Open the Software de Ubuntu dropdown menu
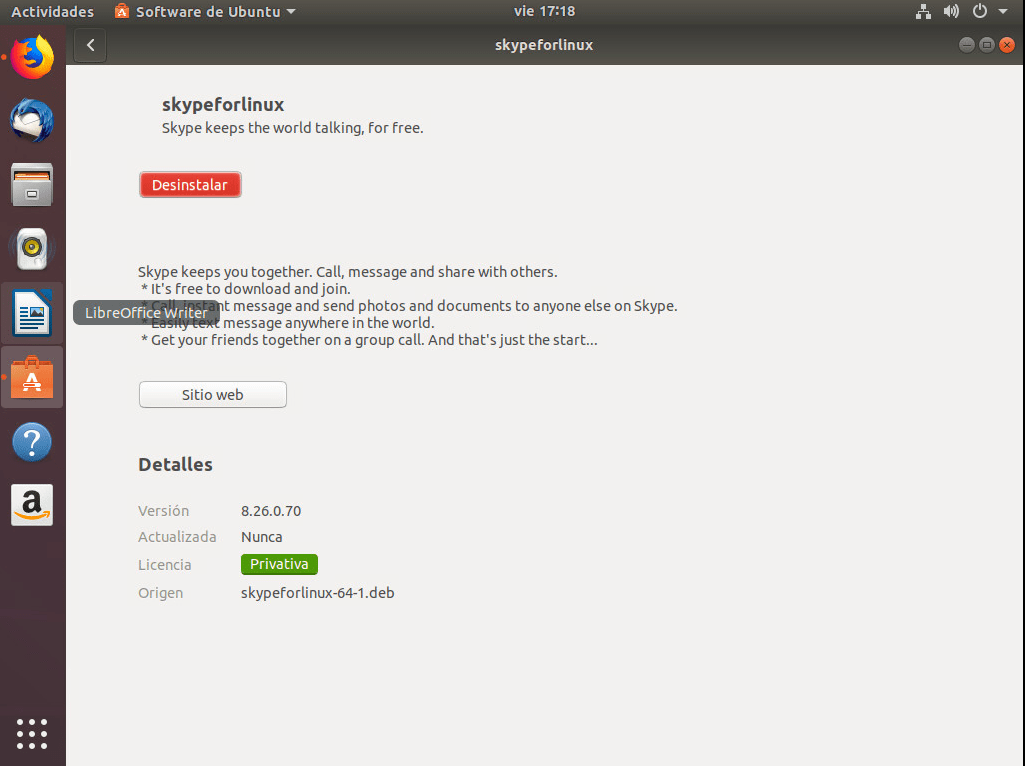The width and height of the screenshot is (1025, 766). pyautogui.click(x=204, y=11)
